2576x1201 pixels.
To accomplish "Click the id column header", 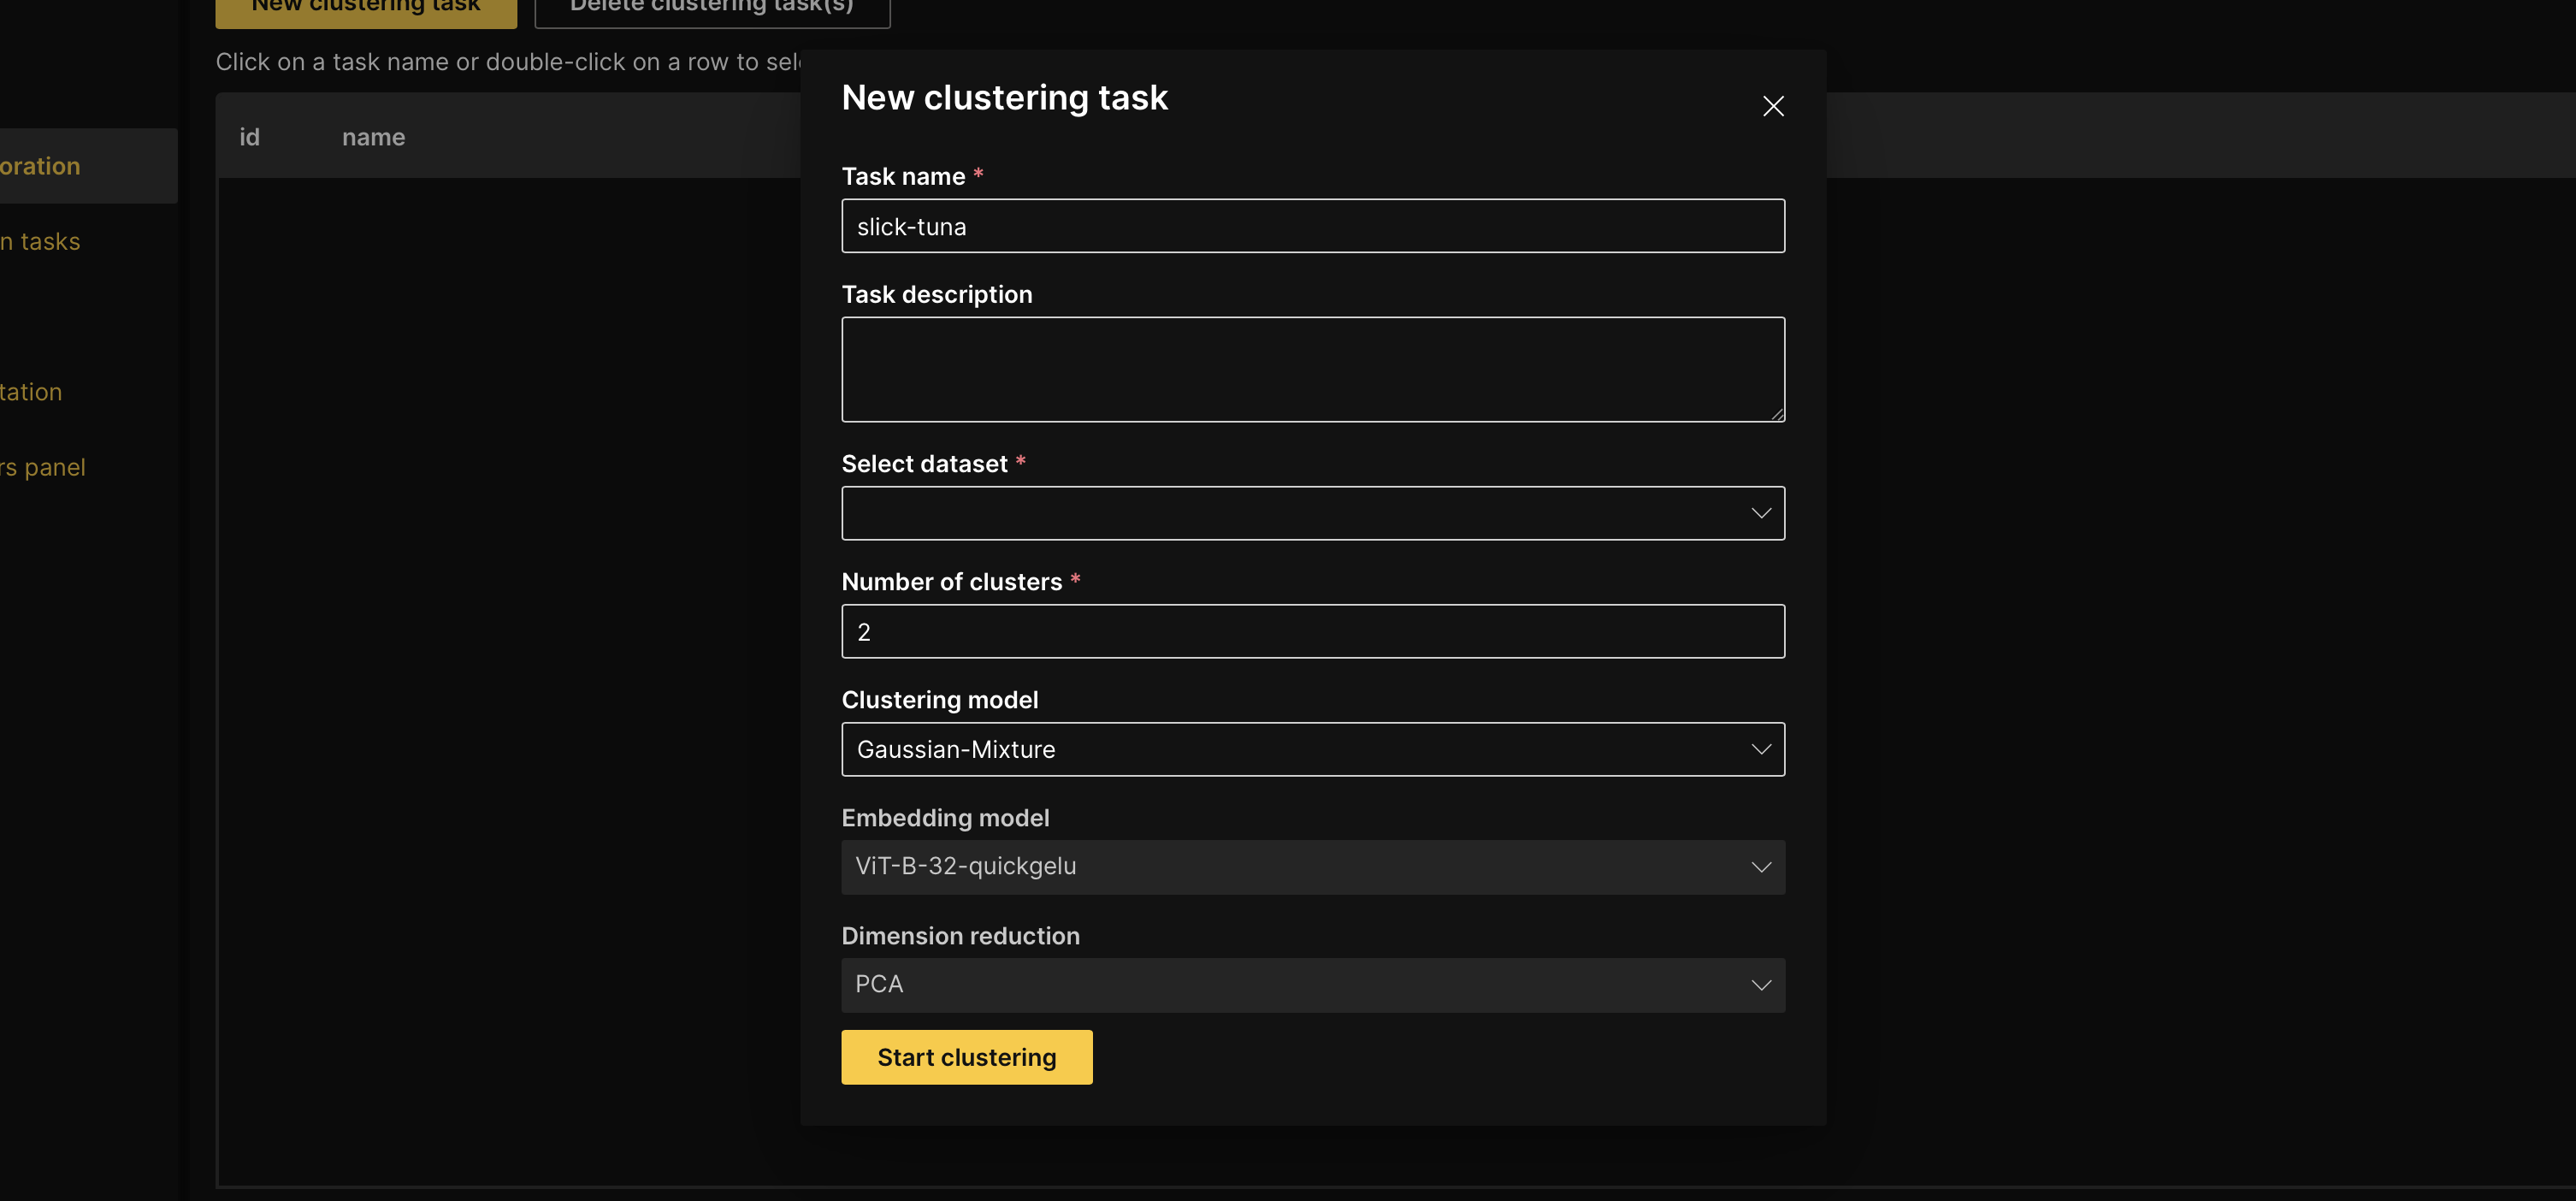I will point(249,137).
